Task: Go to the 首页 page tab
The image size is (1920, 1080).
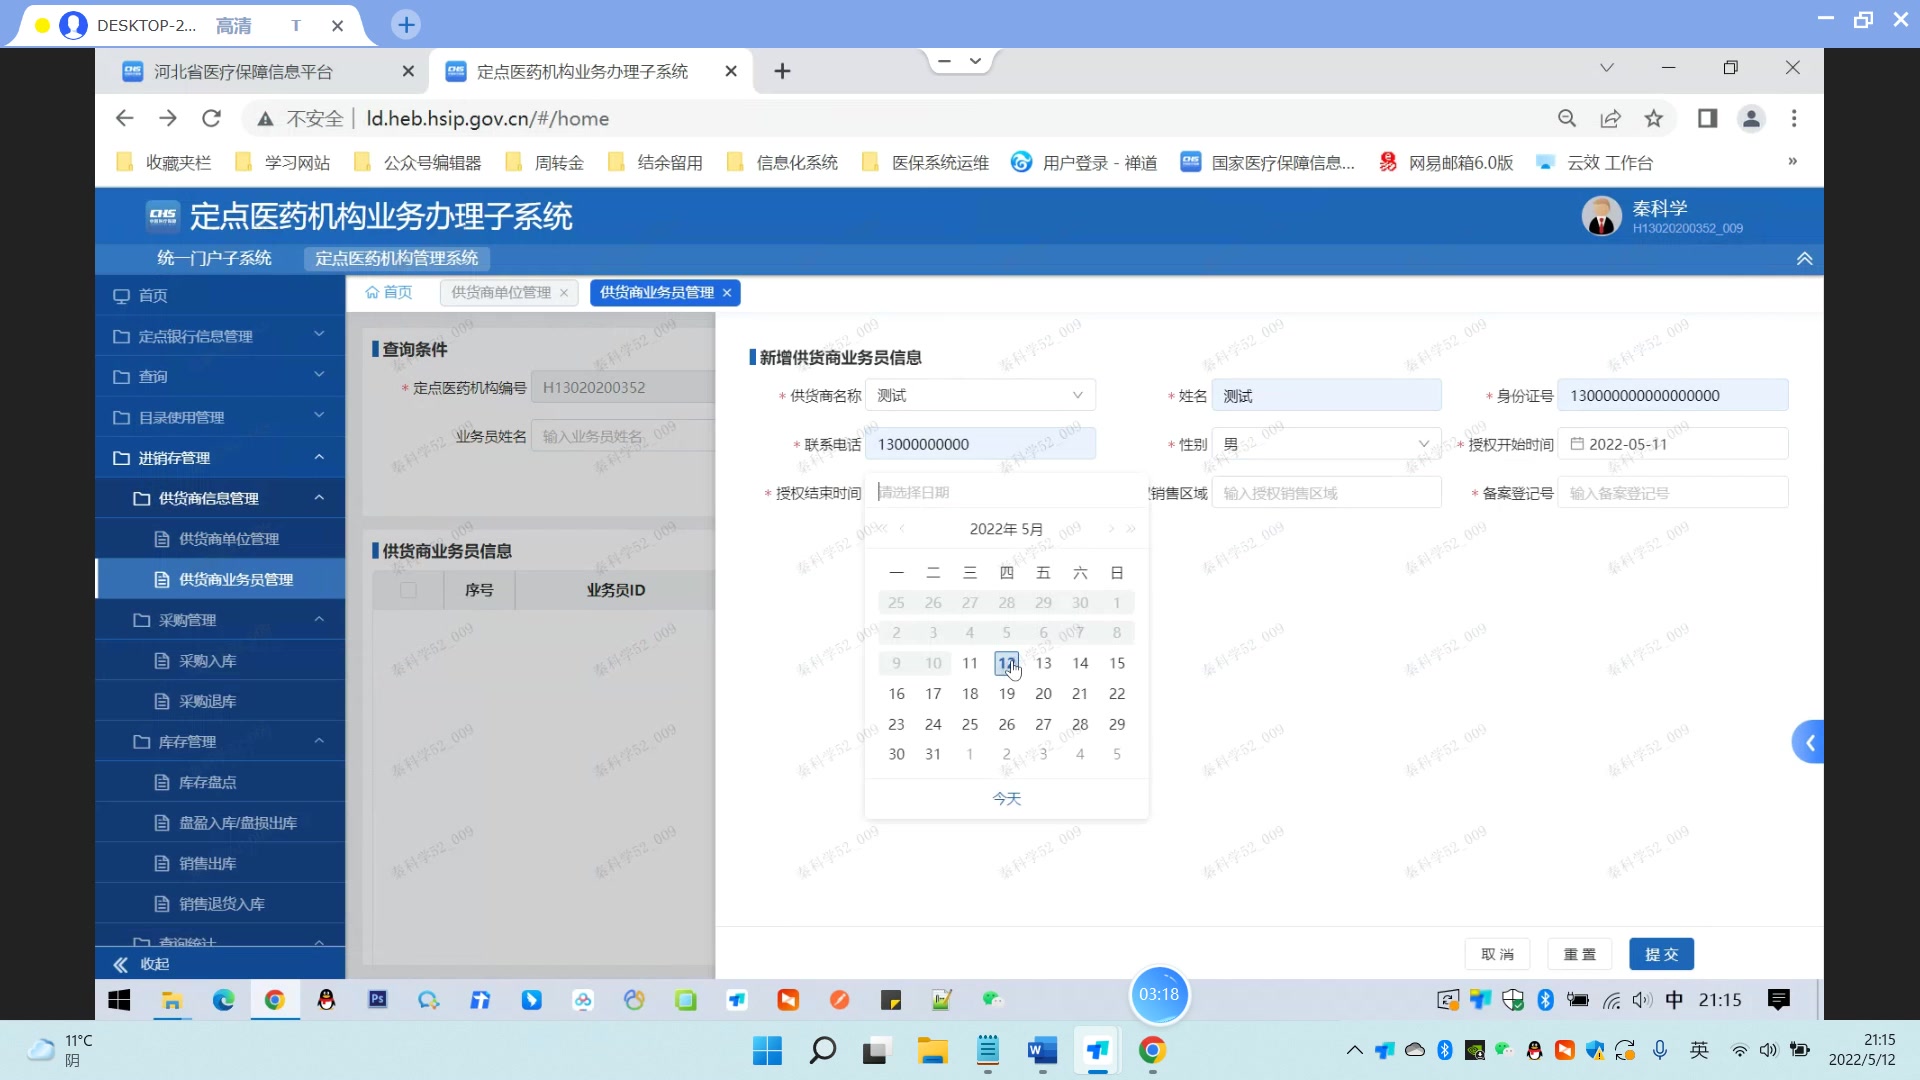Action: (x=389, y=293)
